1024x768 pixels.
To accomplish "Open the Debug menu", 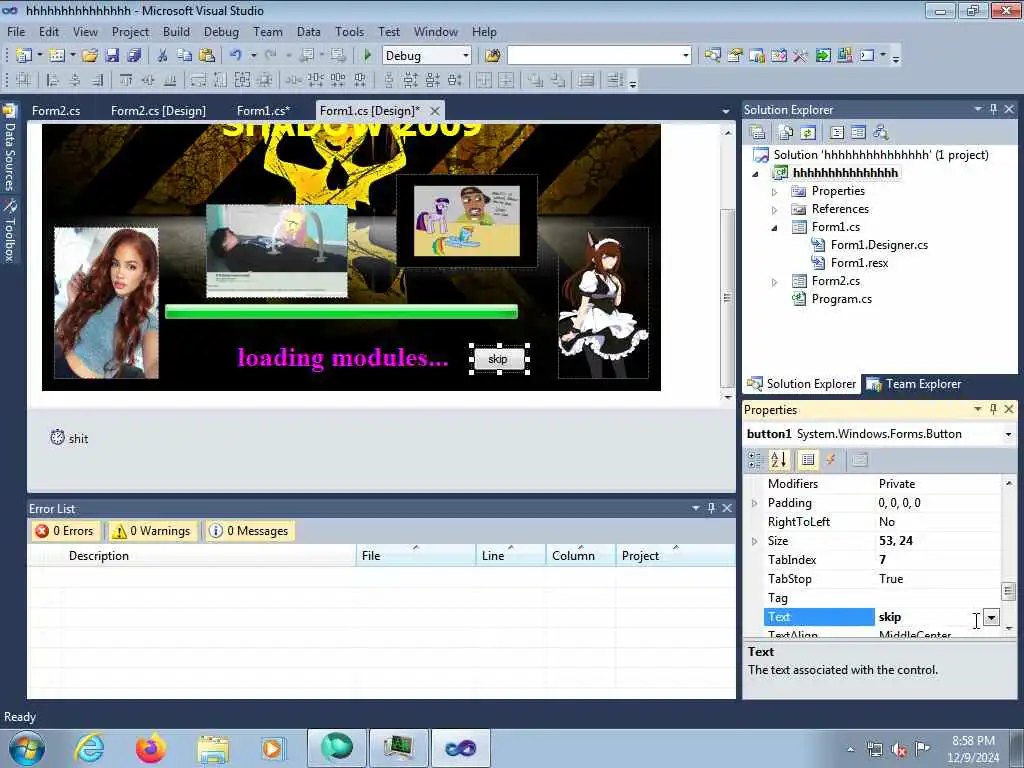I will (x=221, y=31).
